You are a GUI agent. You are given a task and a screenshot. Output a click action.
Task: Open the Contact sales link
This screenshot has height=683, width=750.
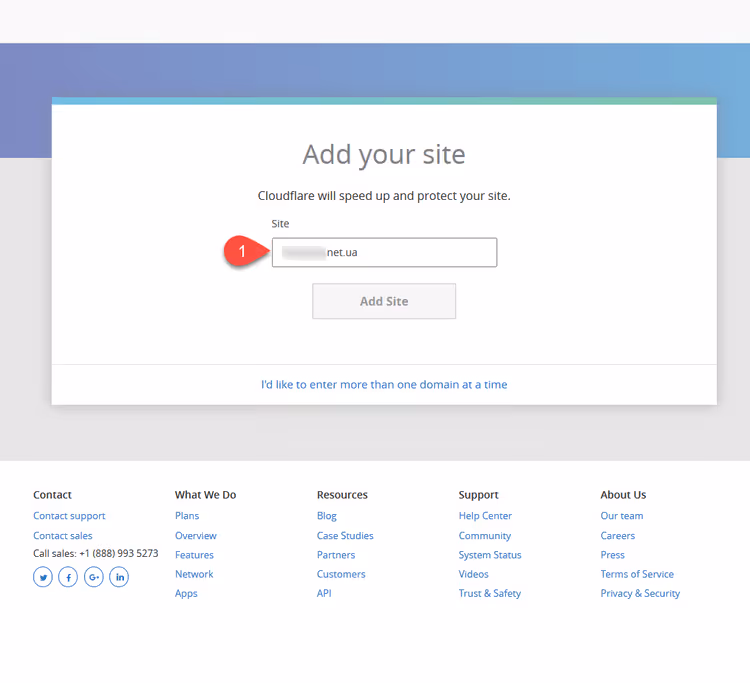point(63,536)
